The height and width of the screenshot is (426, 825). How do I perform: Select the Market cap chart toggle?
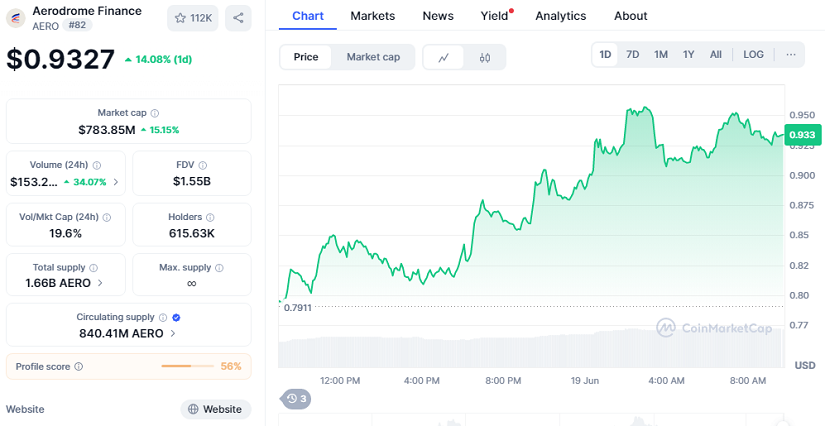point(373,57)
